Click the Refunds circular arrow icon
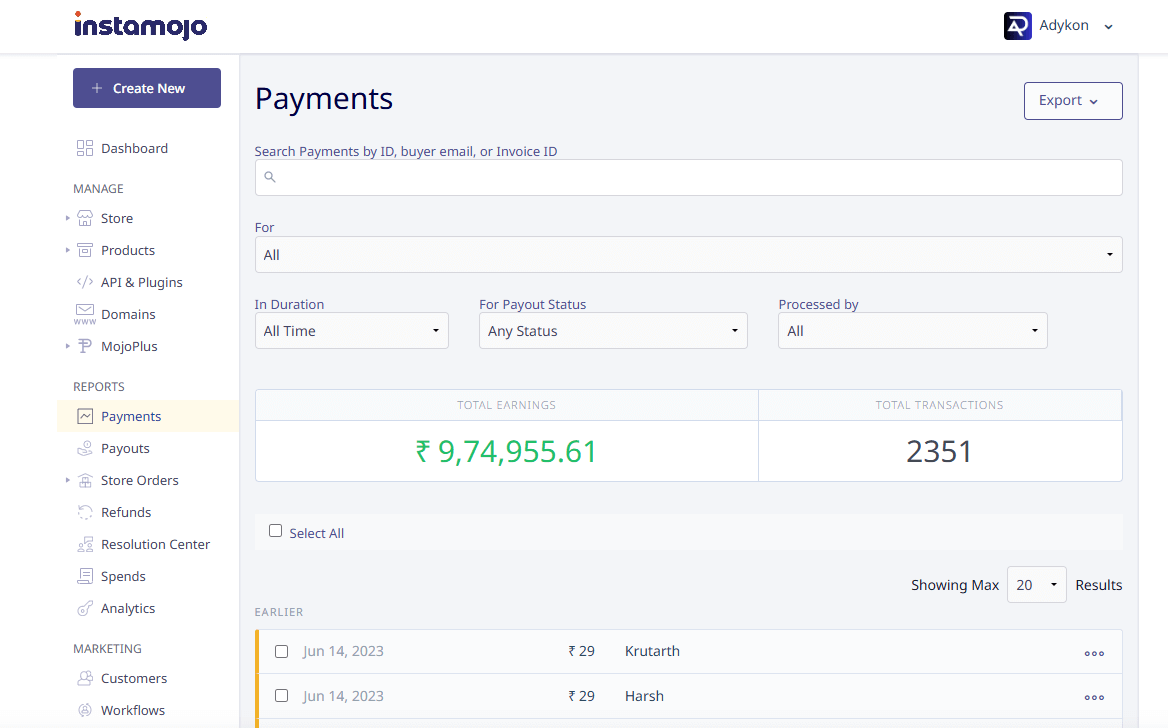1168x728 pixels. (x=85, y=512)
